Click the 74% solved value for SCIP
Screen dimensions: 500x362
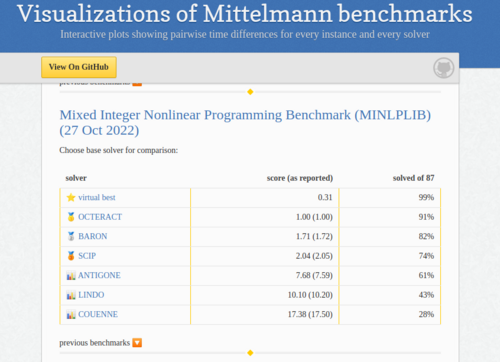click(x=426, y=256)
